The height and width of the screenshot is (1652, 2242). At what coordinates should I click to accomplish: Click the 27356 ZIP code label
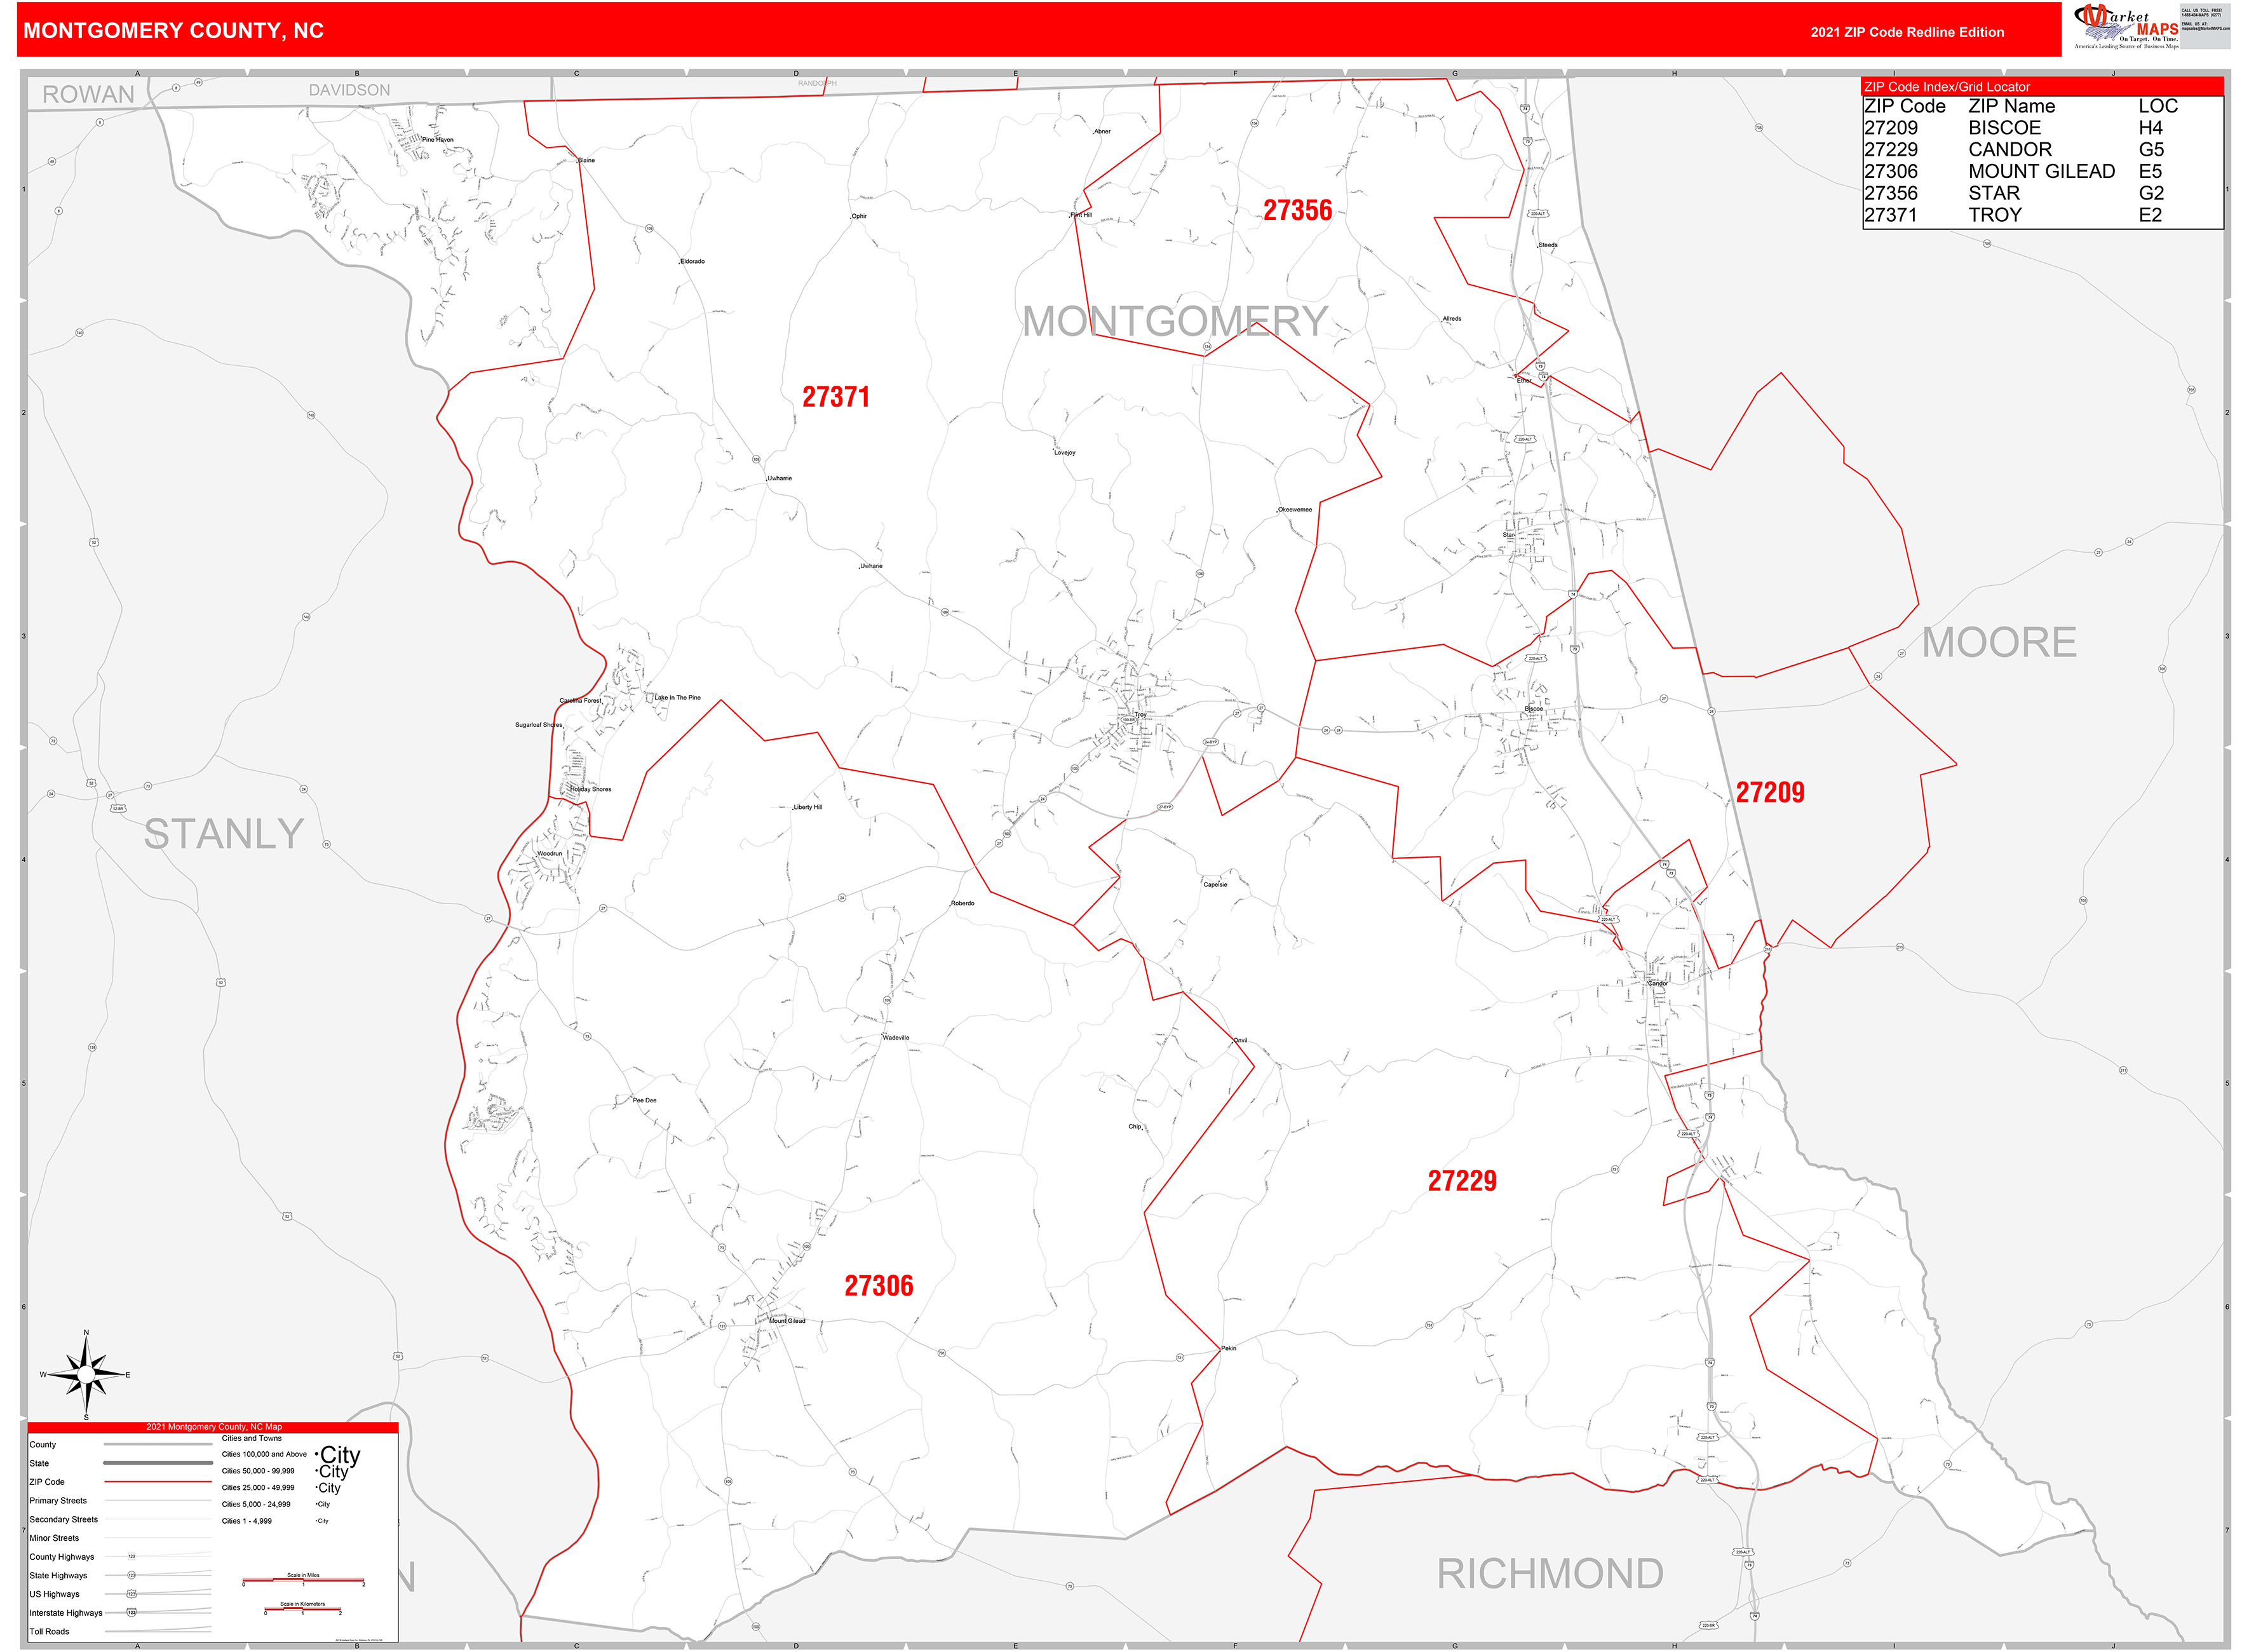tap(1297, 211)
